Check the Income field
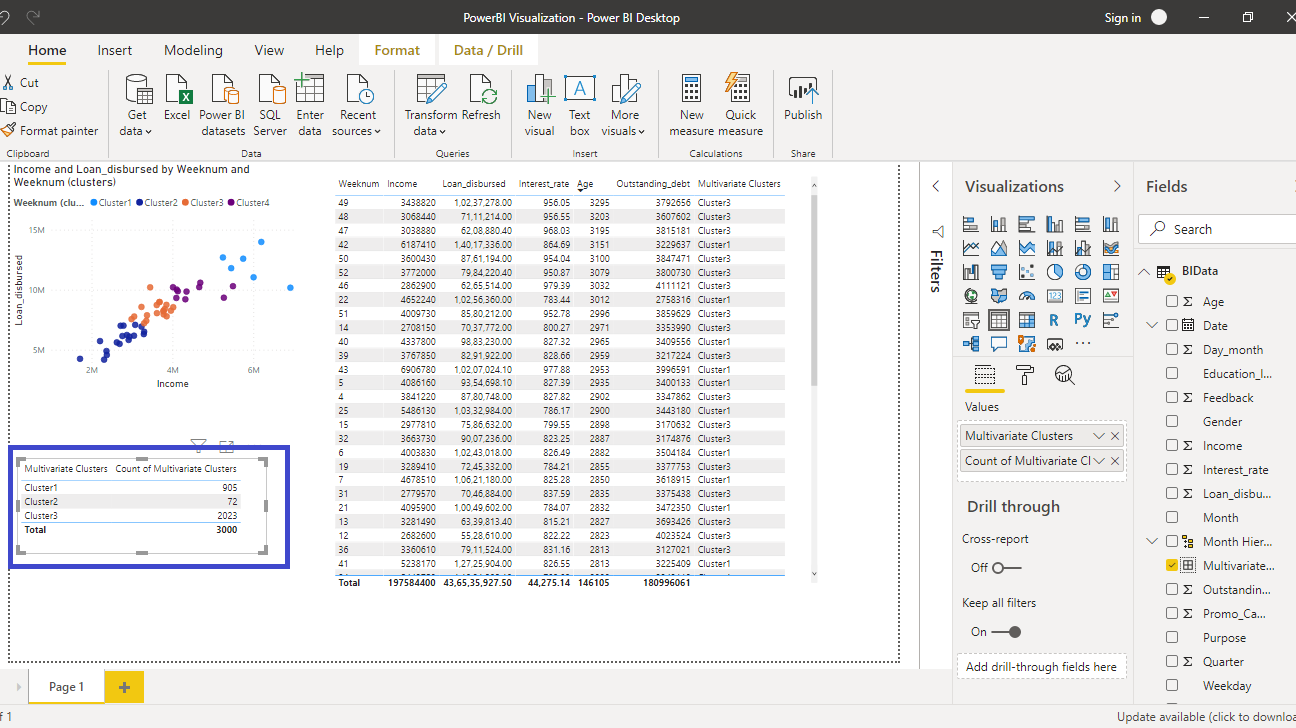 1172,445
